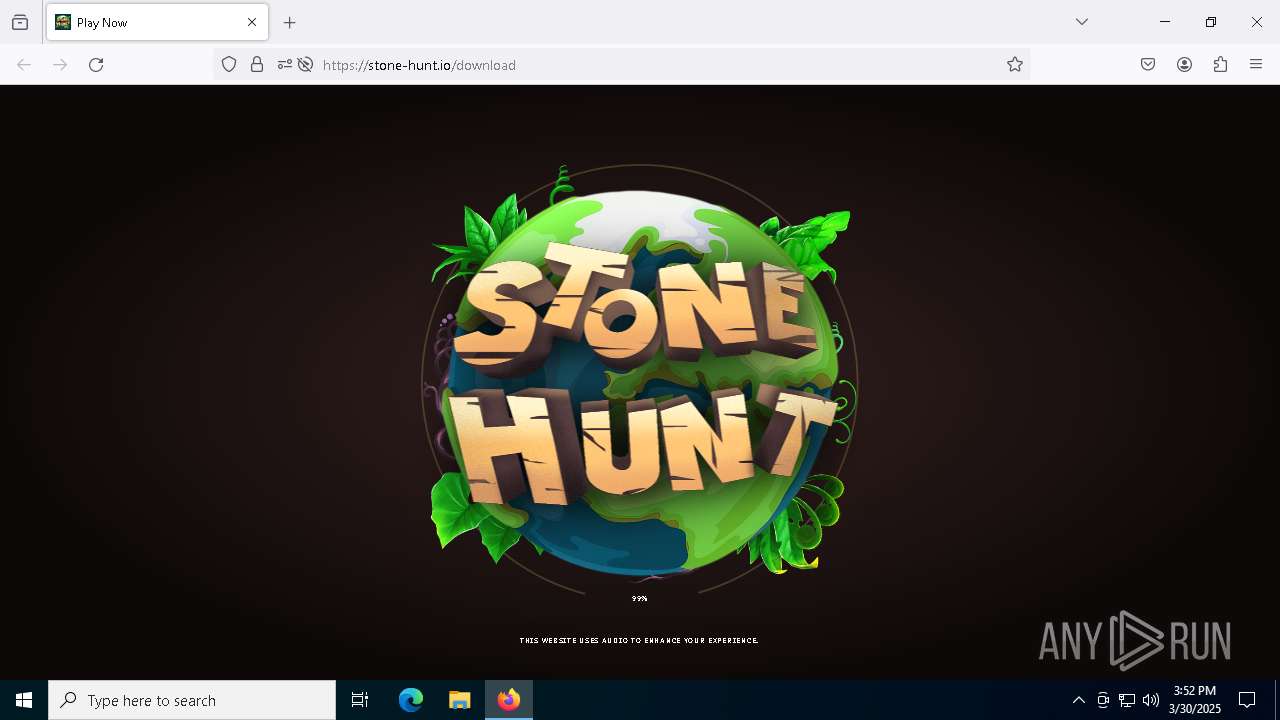Screen dimensions: 1280x720
Task: Go back to previous page
Action: coord(24,65)
